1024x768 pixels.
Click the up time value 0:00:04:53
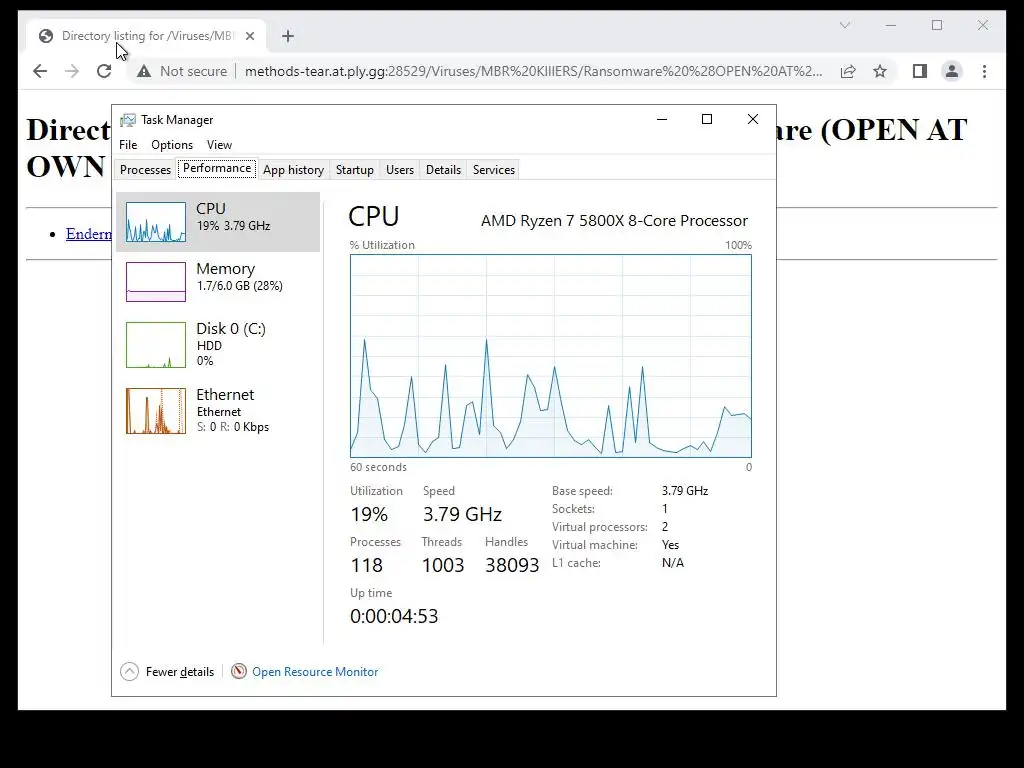pyautogui.click(x=394, y=616)
